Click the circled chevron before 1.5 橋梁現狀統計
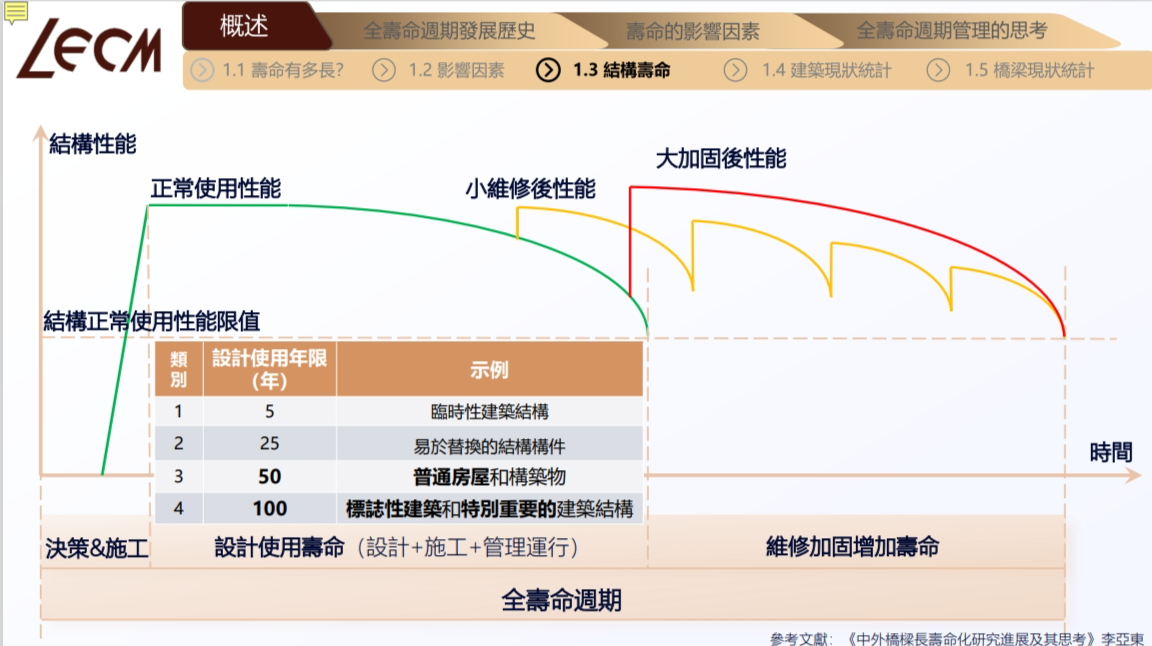Image resolution: width=1152 pixels, height=646 pixels. pos(938,70)
